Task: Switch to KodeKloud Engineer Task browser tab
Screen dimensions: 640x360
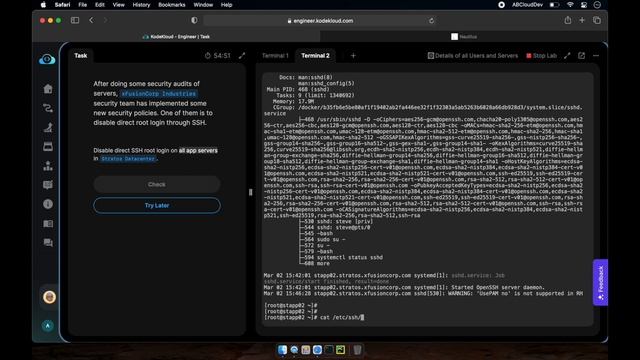Action: (x=176, y=37)
